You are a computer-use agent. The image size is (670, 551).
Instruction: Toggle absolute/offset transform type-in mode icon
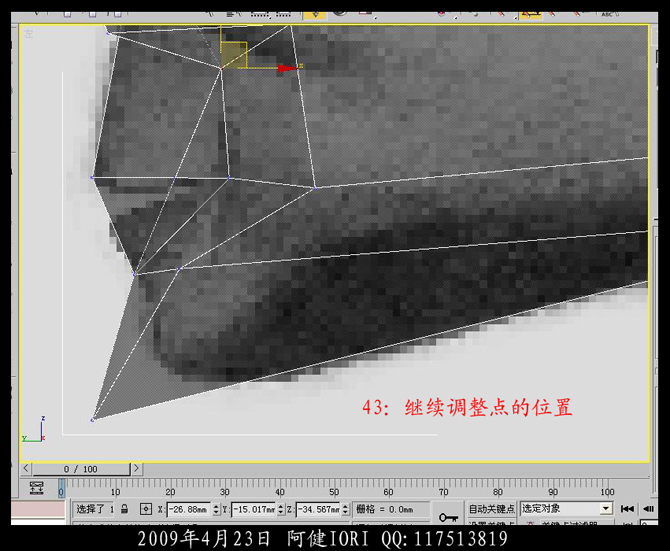[x=146, y=509]
